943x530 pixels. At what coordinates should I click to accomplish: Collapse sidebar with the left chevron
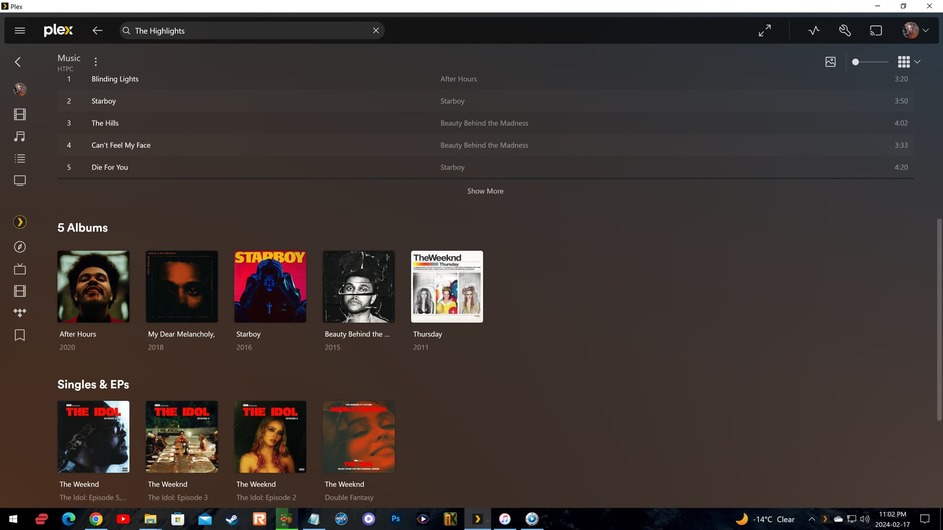pyautogui.click(x=18, y=62)
